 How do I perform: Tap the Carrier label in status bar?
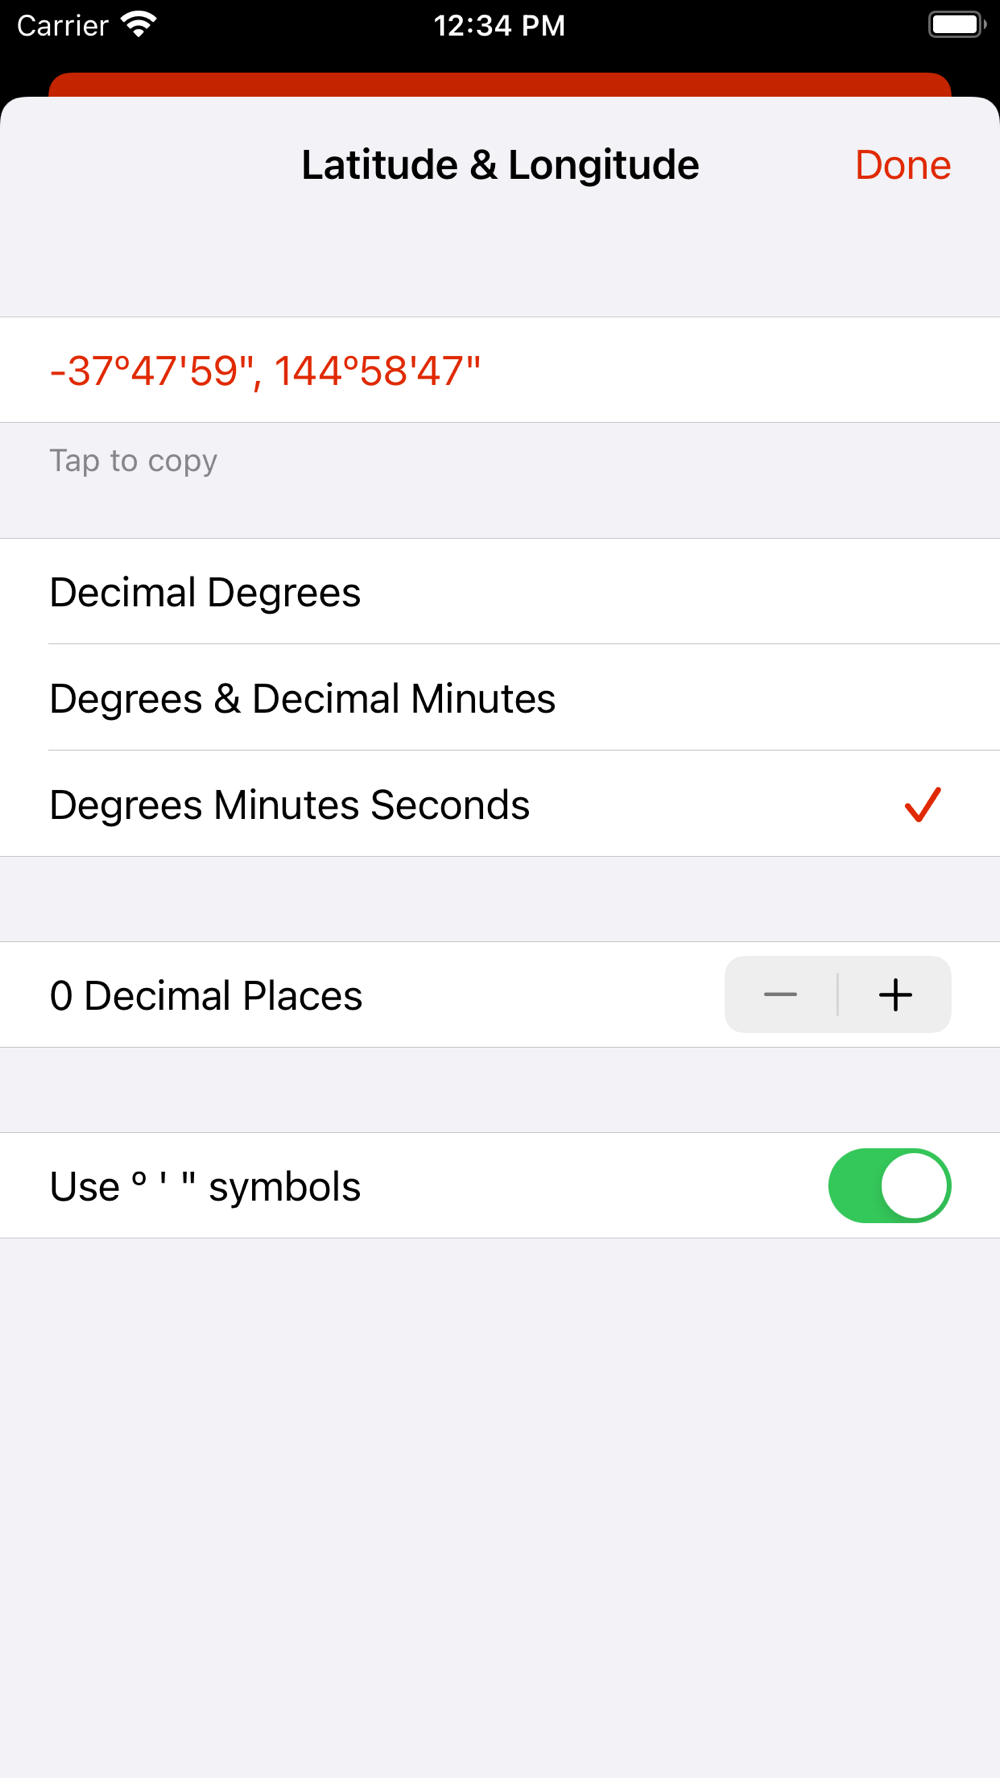pyautogui.click(x=62, y=25)
